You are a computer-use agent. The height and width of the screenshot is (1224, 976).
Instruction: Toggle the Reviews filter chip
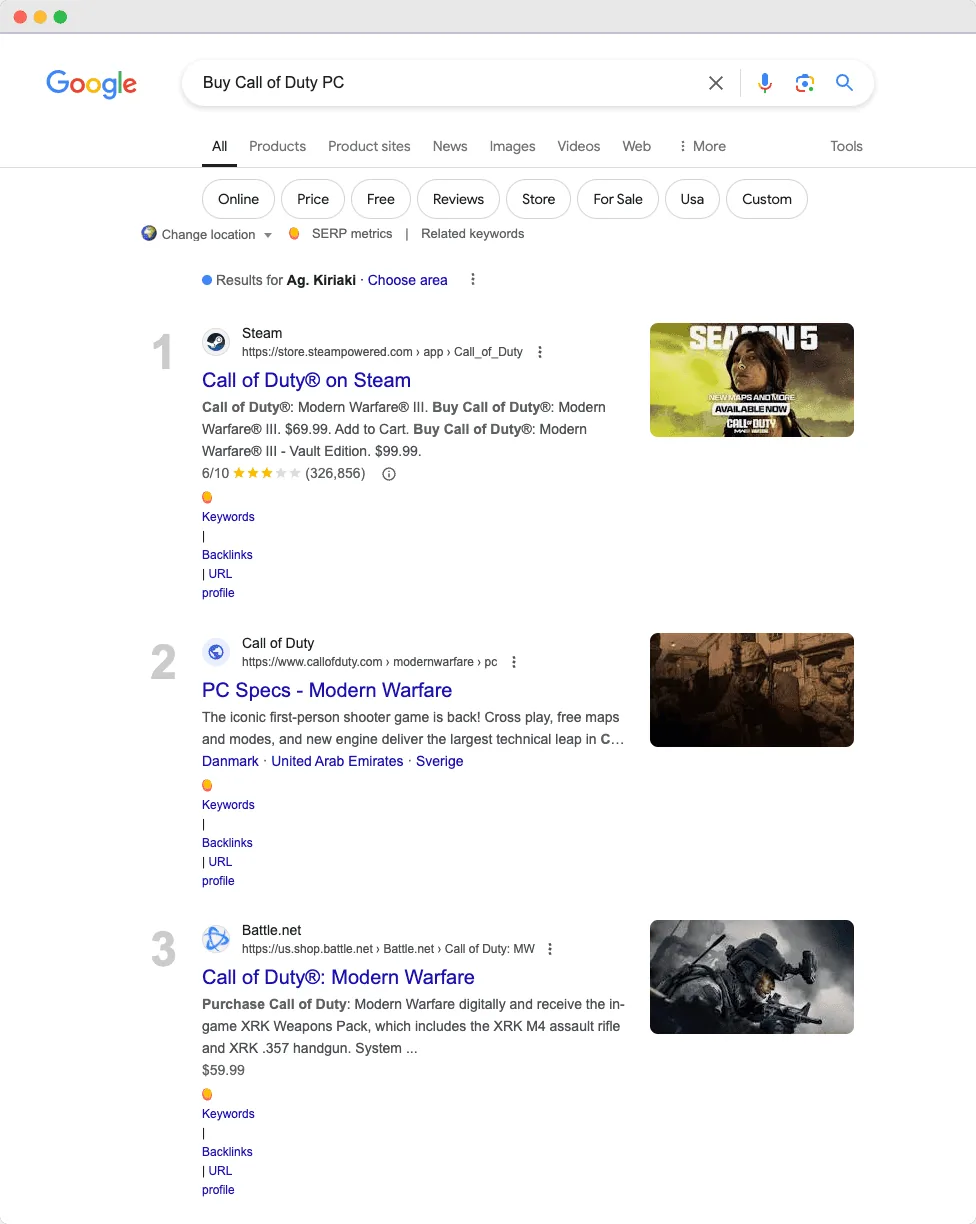point(458,199)
